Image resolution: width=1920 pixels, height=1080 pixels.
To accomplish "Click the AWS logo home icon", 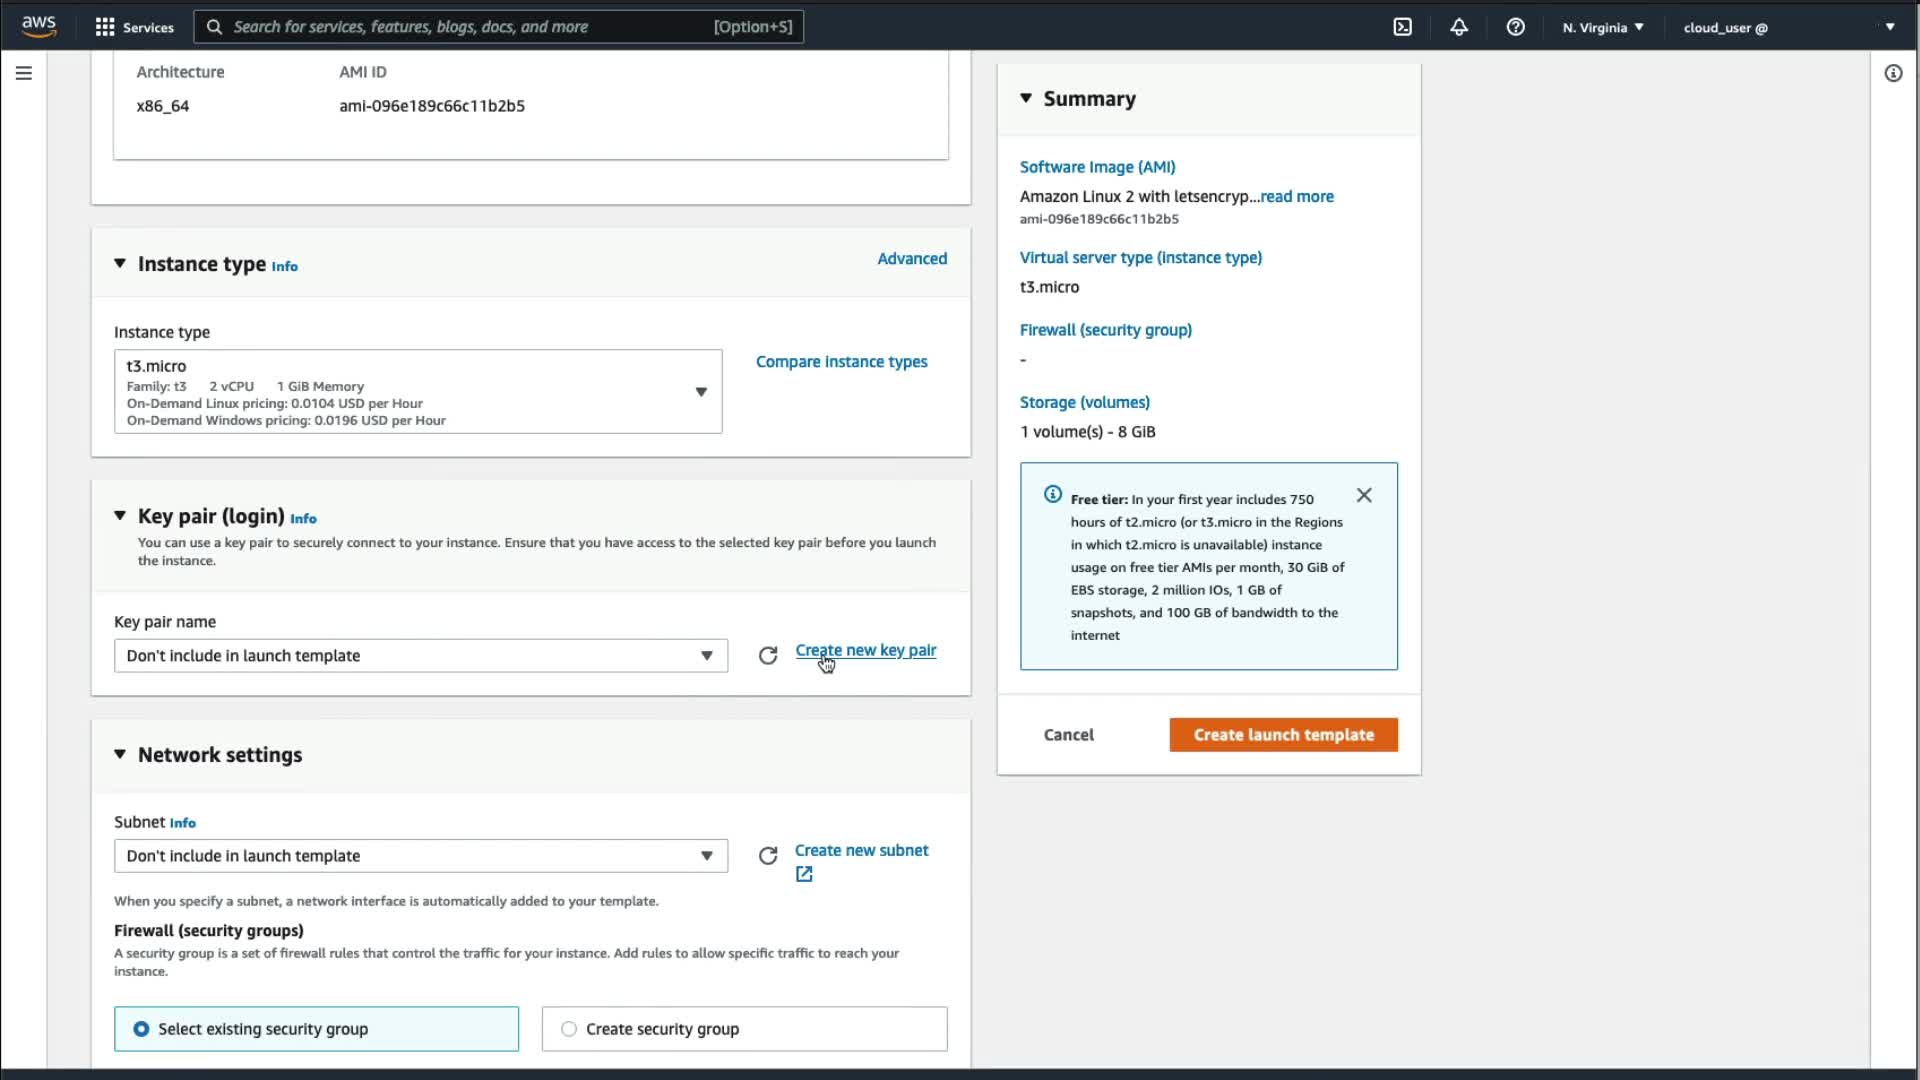I will [x=39, y=26].
